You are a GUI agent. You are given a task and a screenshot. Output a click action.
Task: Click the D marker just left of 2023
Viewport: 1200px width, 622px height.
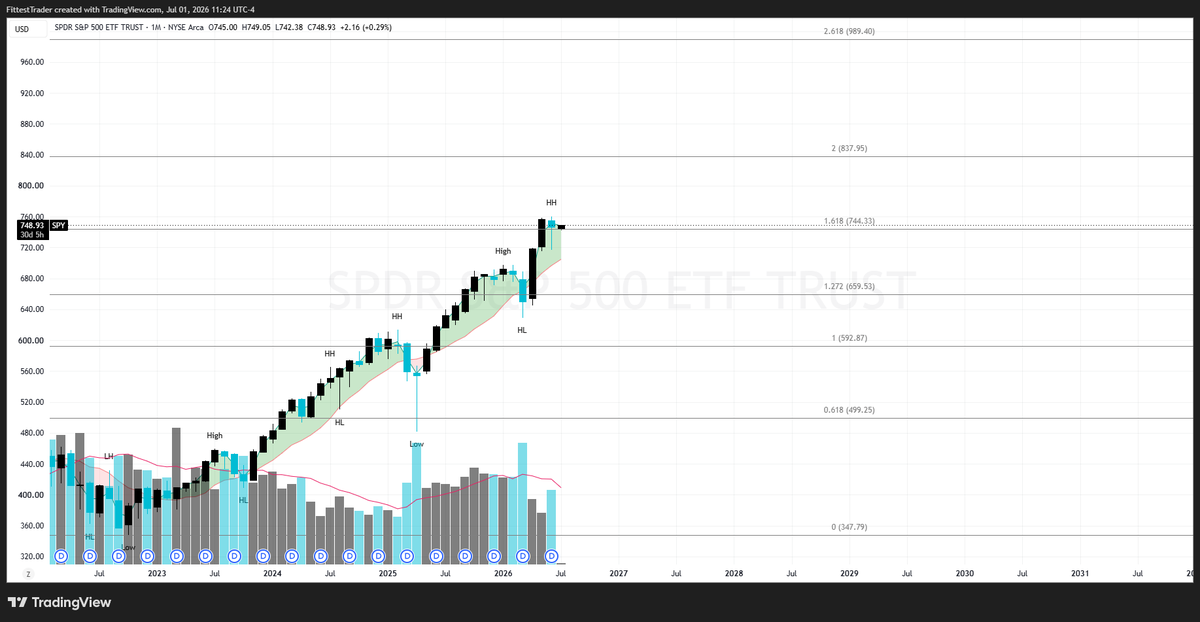point(147,556)
